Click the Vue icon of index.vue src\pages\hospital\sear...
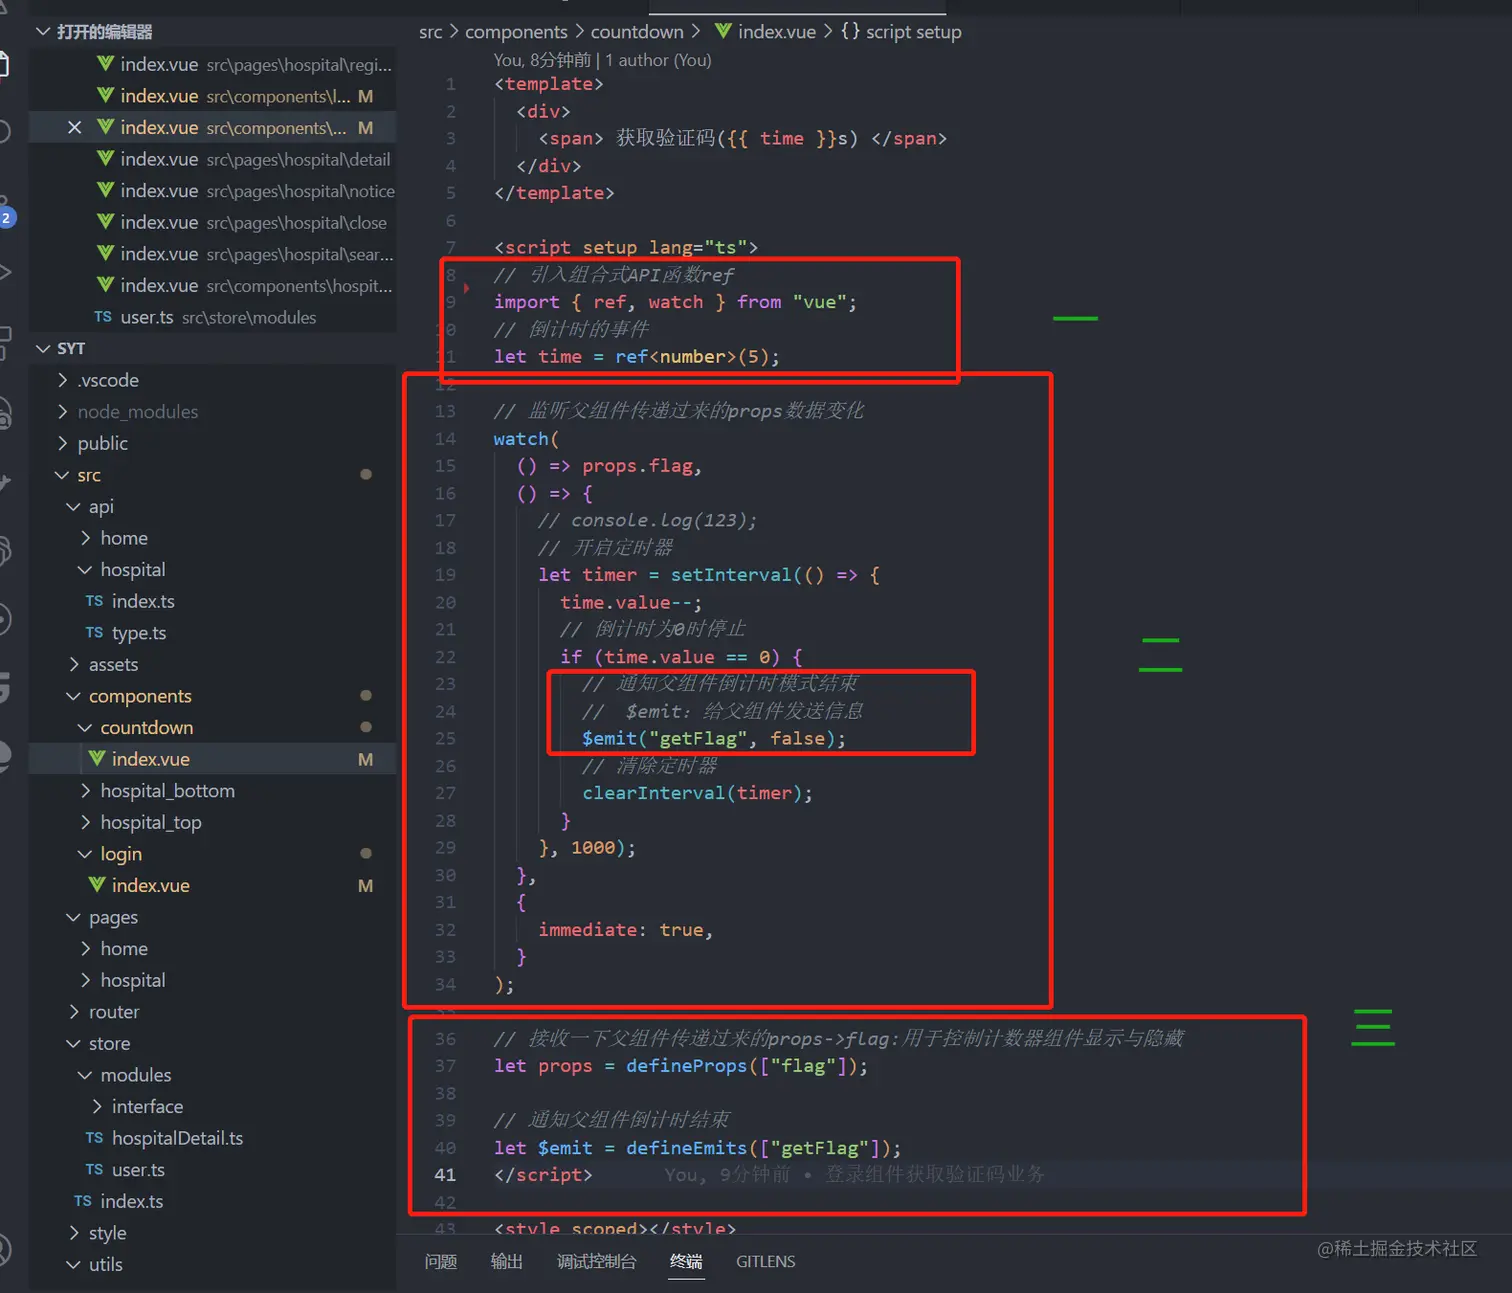Screen dimensions: 1512x1293 [x=105, y=254]
